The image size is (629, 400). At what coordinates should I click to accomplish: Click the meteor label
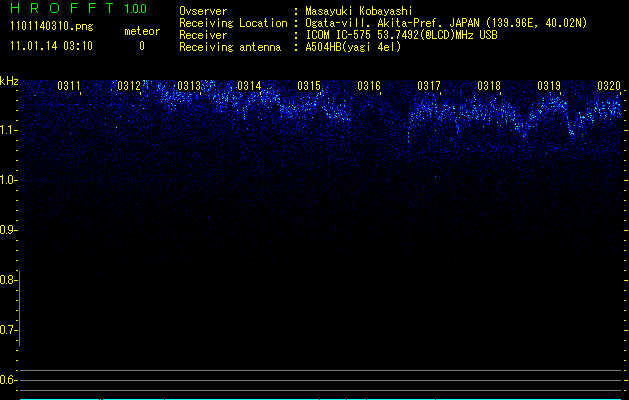[x=142, y=31]
